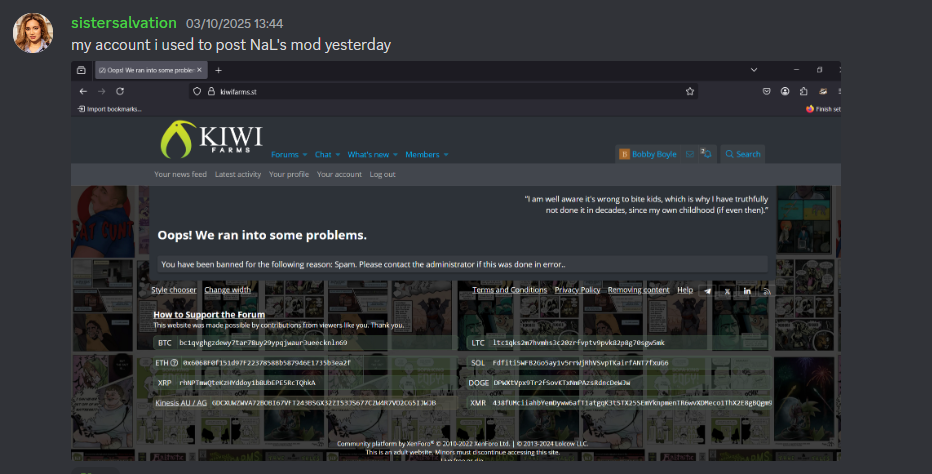This screenshot has height=474, width=932.
Task: Open the conversations envelope icon
Action: [689, 154]
